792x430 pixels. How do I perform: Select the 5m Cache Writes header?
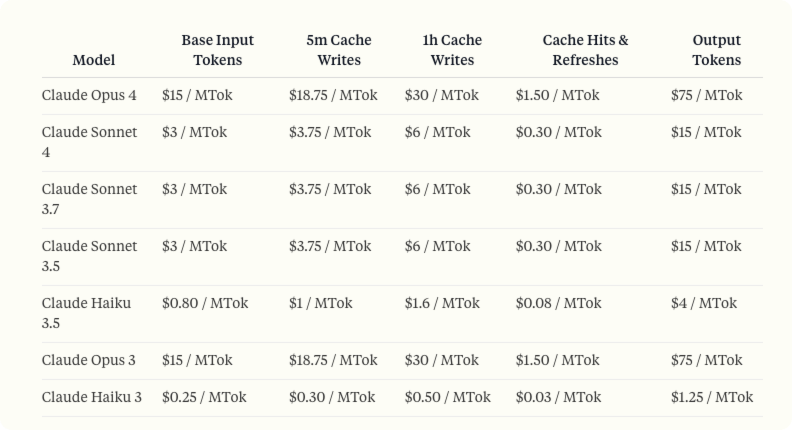click(x=339, y=50)
